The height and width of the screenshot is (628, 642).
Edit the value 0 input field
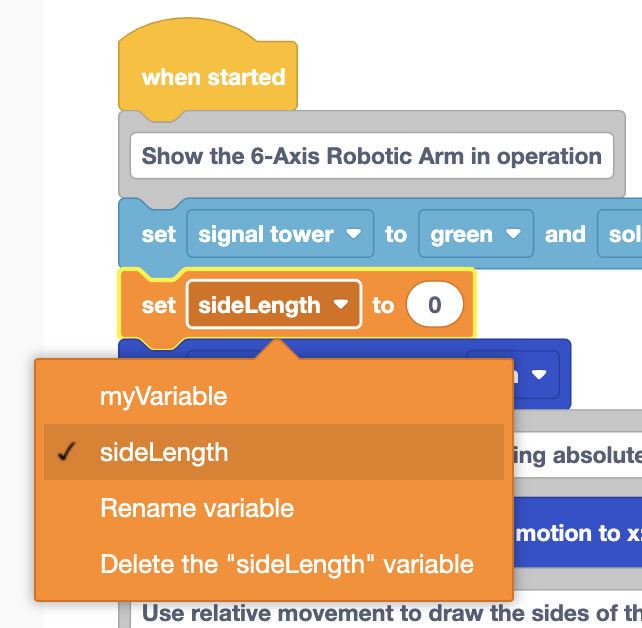pyautogui.click(x=435, y=305)
